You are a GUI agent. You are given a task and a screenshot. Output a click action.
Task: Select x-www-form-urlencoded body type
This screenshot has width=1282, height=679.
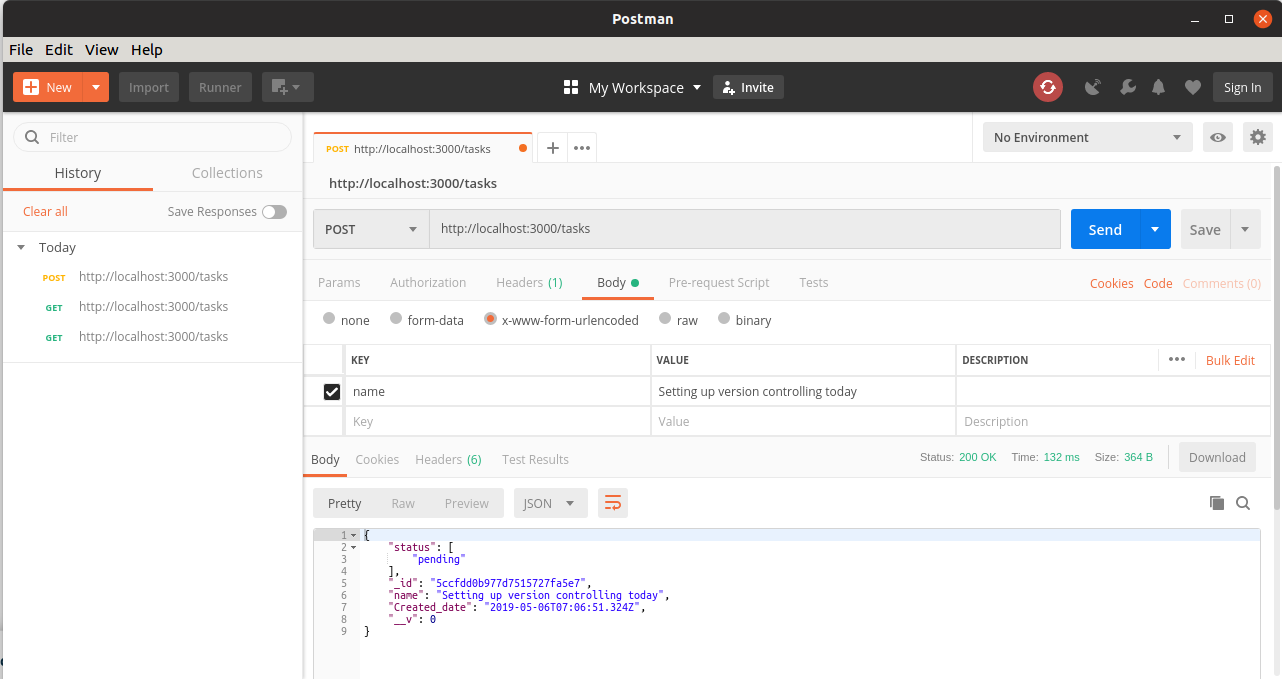click(490, 319)
